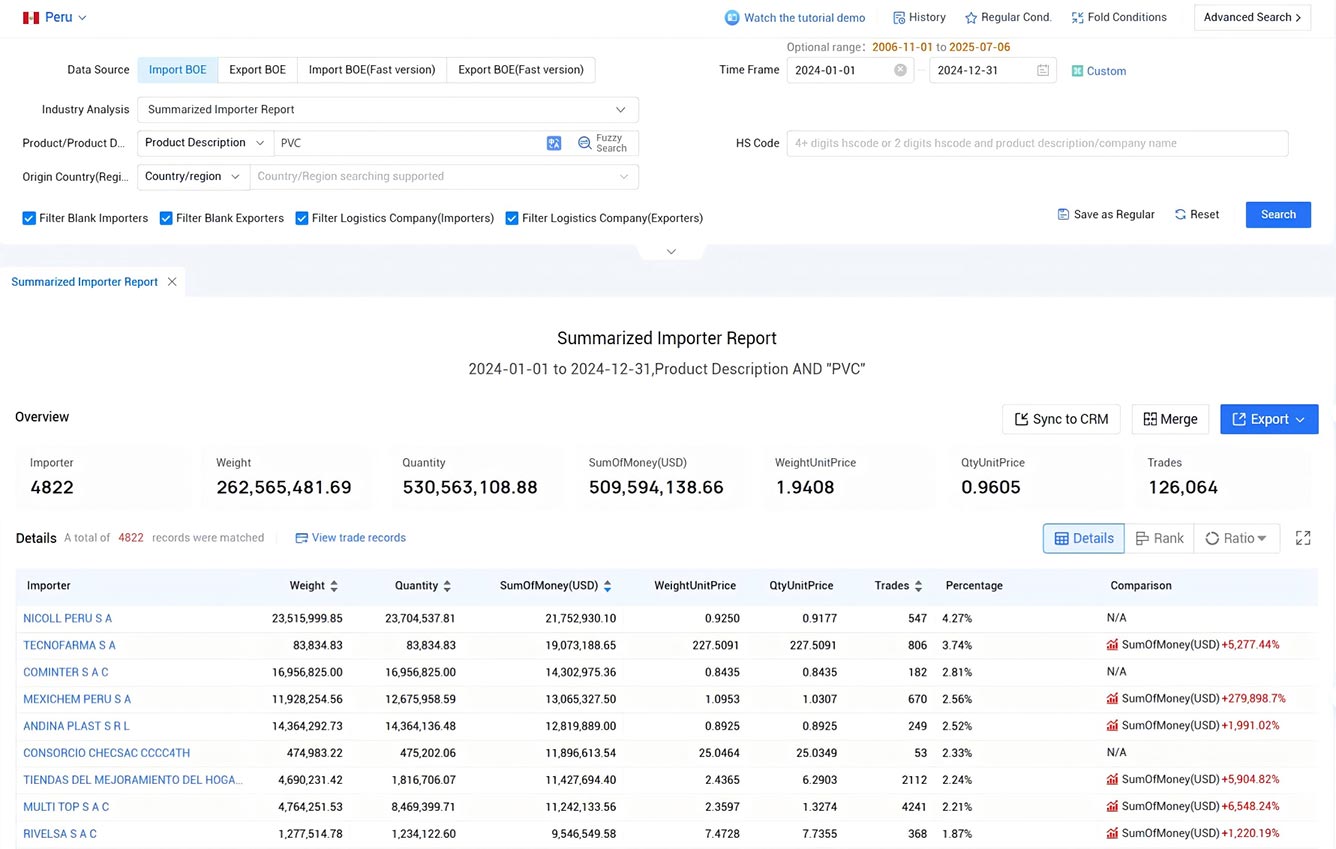Select Import BOE data source
The width and height of the screenshot is (1336, 849).
click(178, 70)
